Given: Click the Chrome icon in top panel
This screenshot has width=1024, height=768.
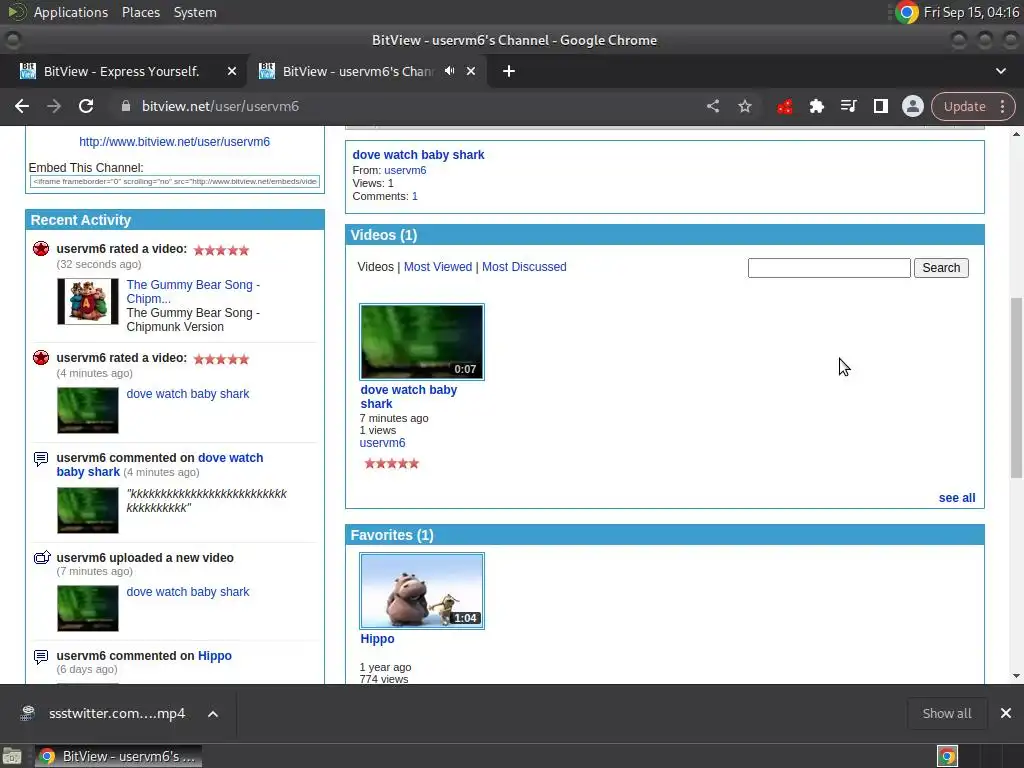Looking at the screenshot, I should (906, 12).
